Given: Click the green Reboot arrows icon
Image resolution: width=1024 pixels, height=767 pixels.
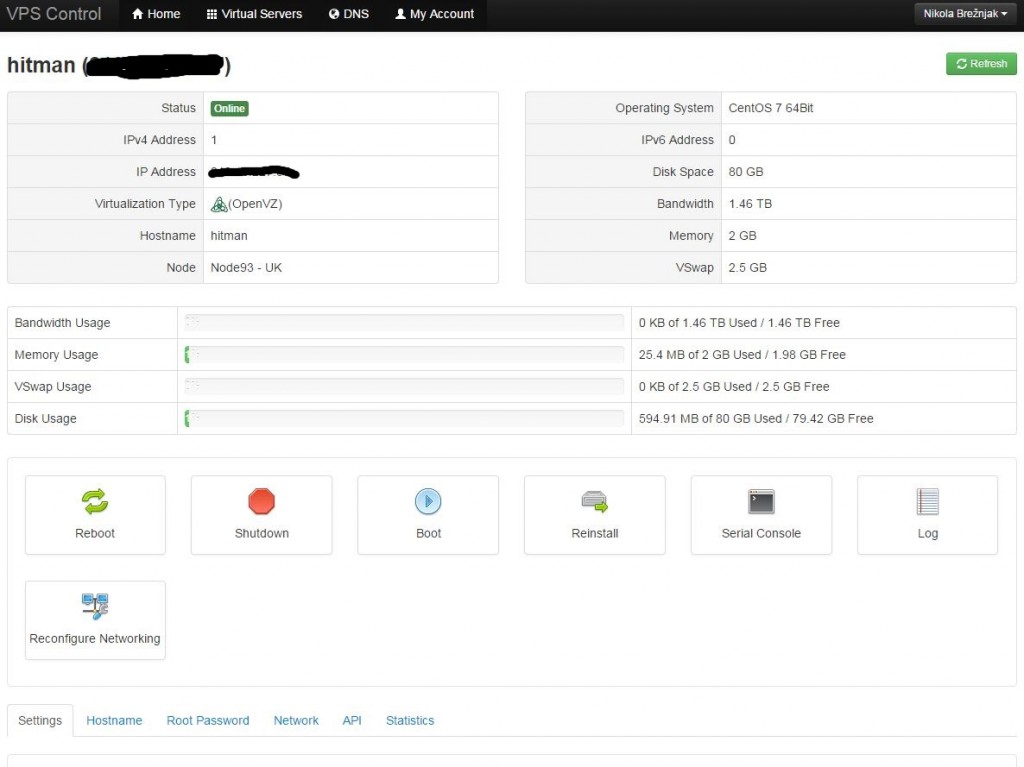Looking at the screenshot, I should pyautogui.click(x=95, y=502).
